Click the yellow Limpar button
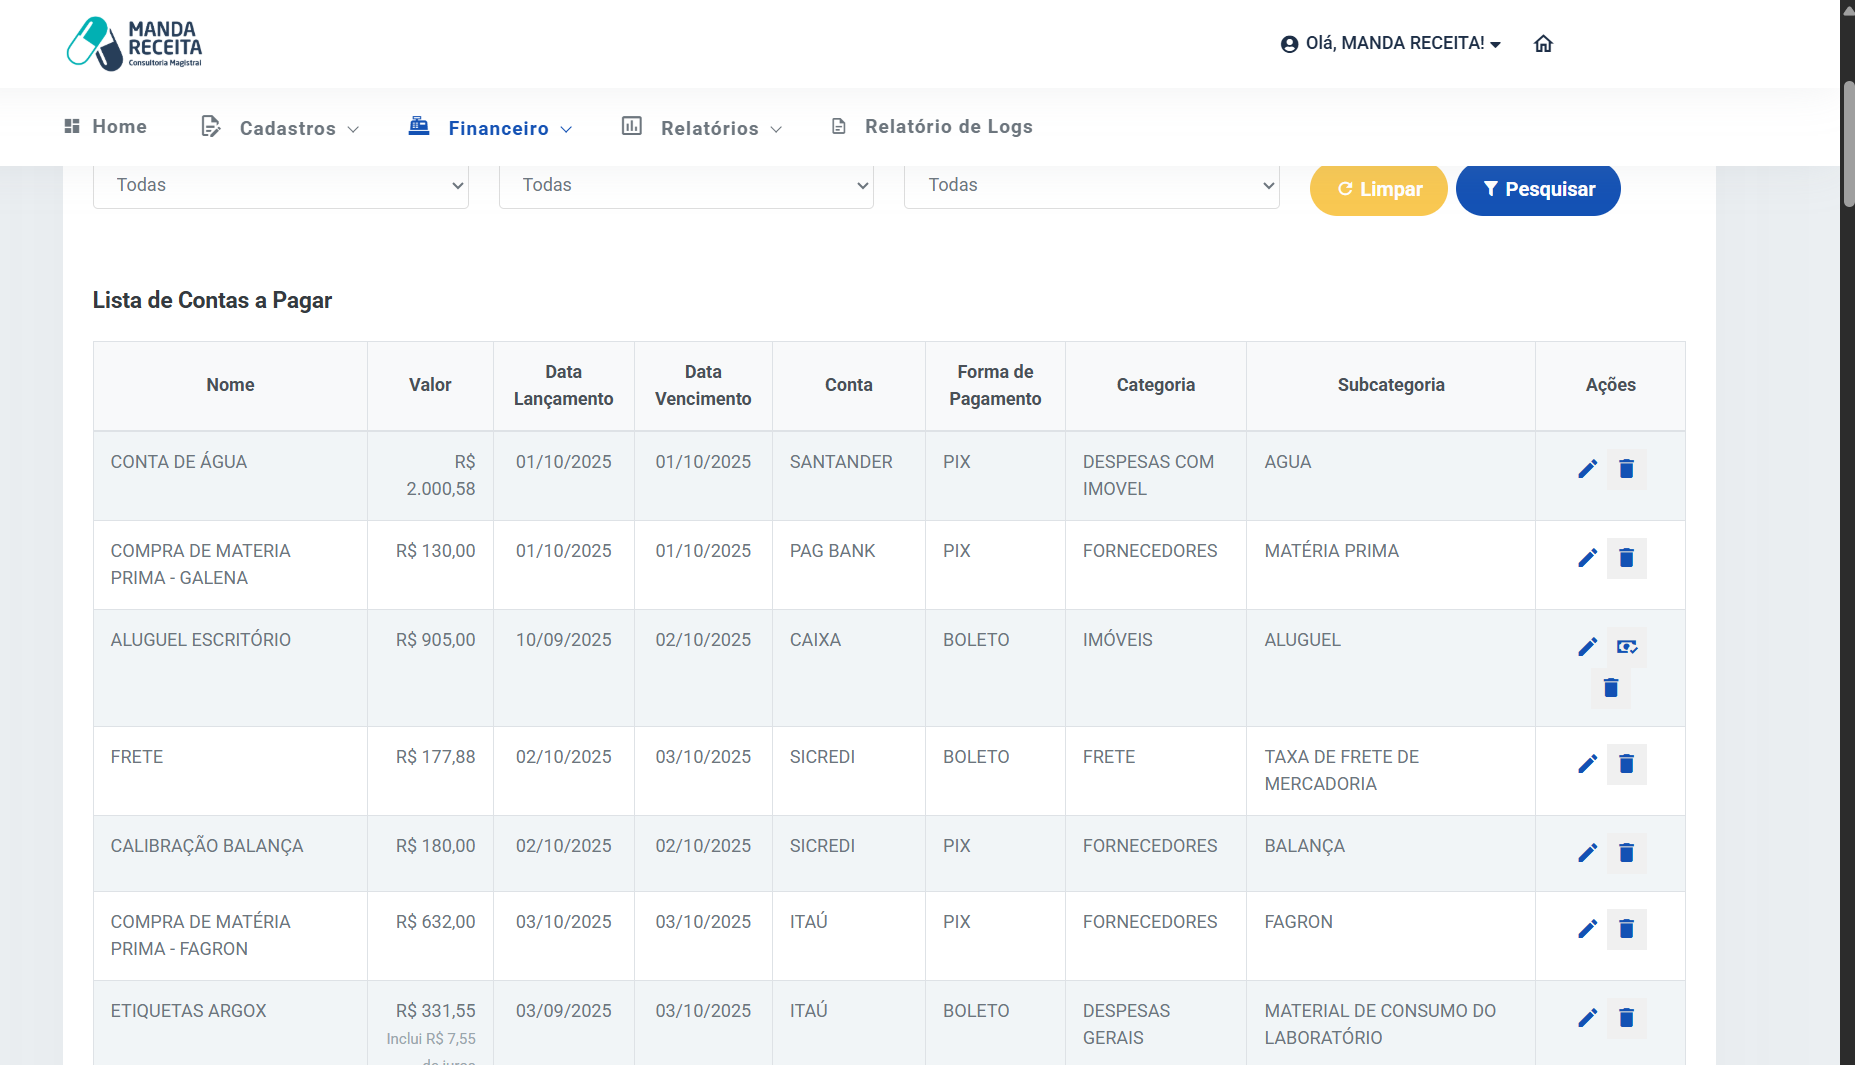Screen dimensions: 1855x1065 pos(1378,189)
